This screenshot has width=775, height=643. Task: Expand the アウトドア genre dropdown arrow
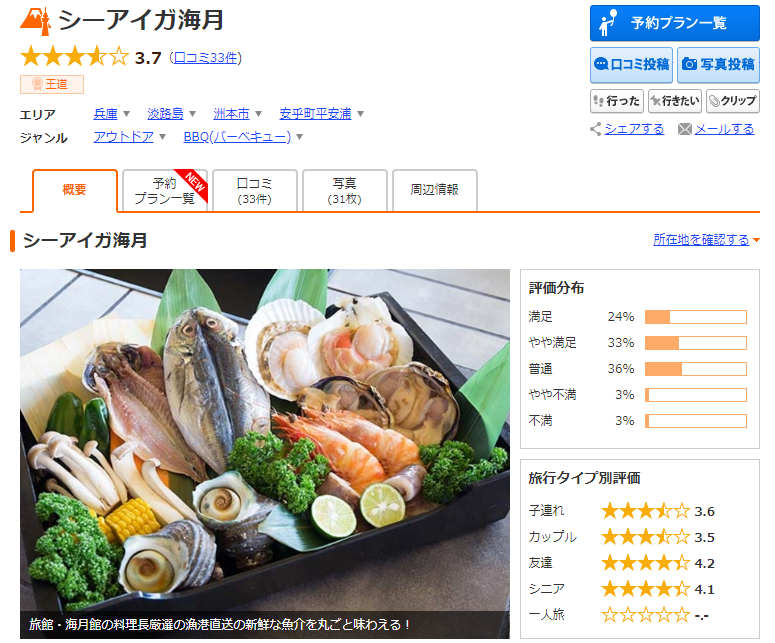(163, 137)
